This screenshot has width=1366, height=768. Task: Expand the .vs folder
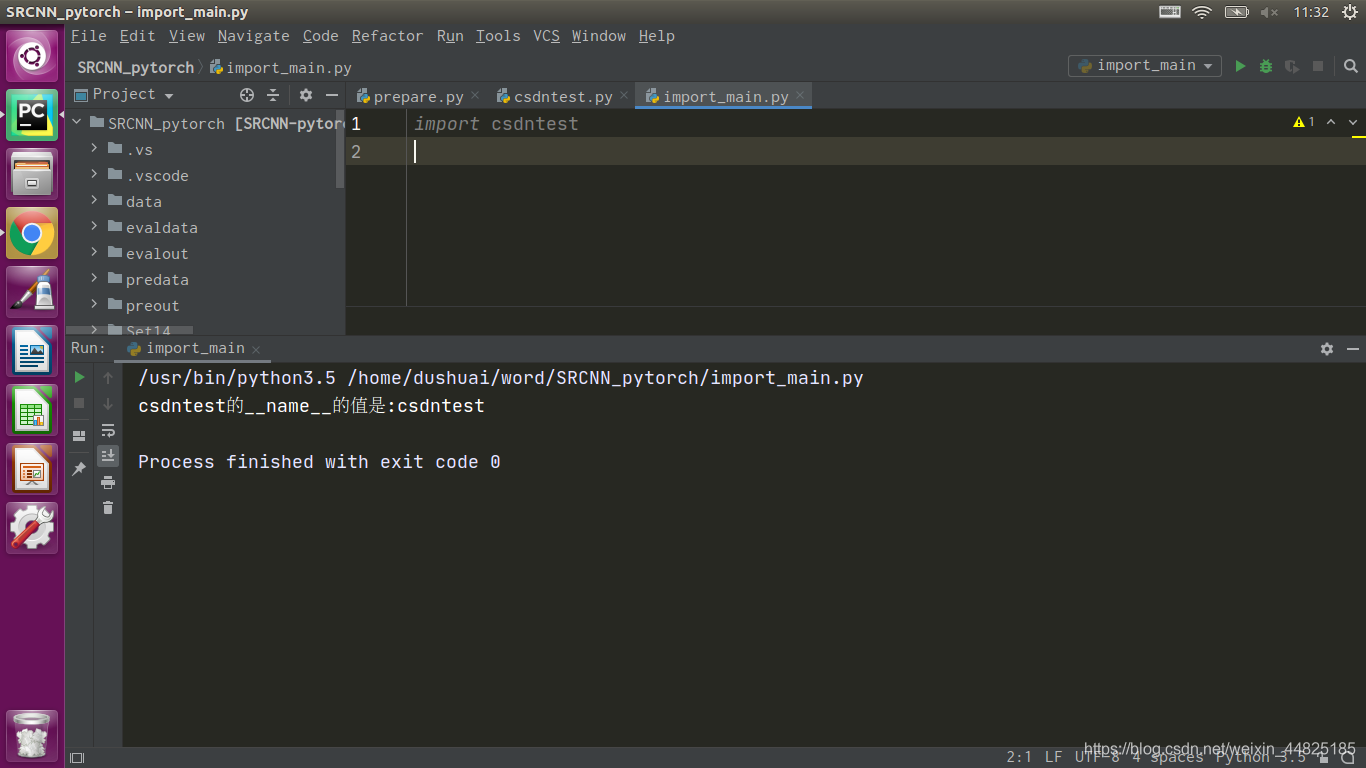coord(94,148)
